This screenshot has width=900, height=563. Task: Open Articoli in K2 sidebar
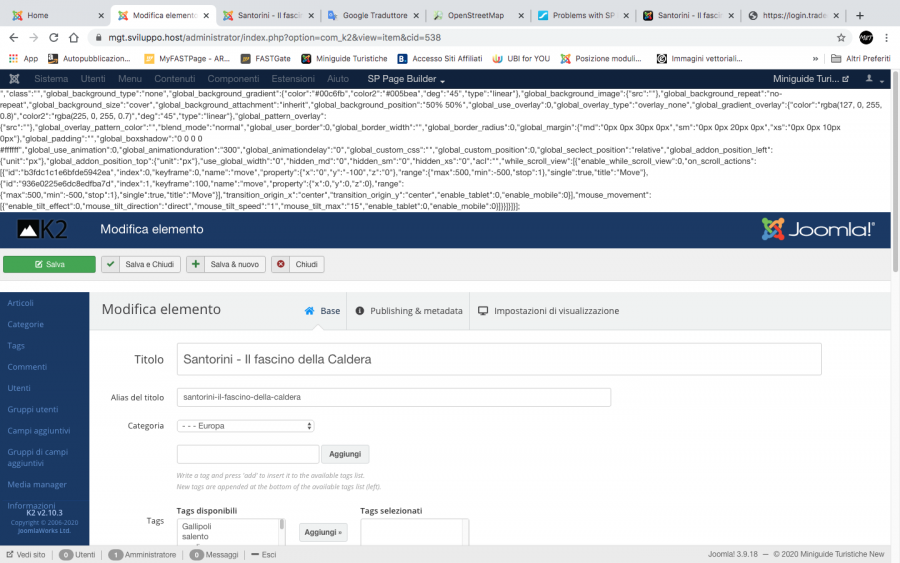tap(21, 303)
